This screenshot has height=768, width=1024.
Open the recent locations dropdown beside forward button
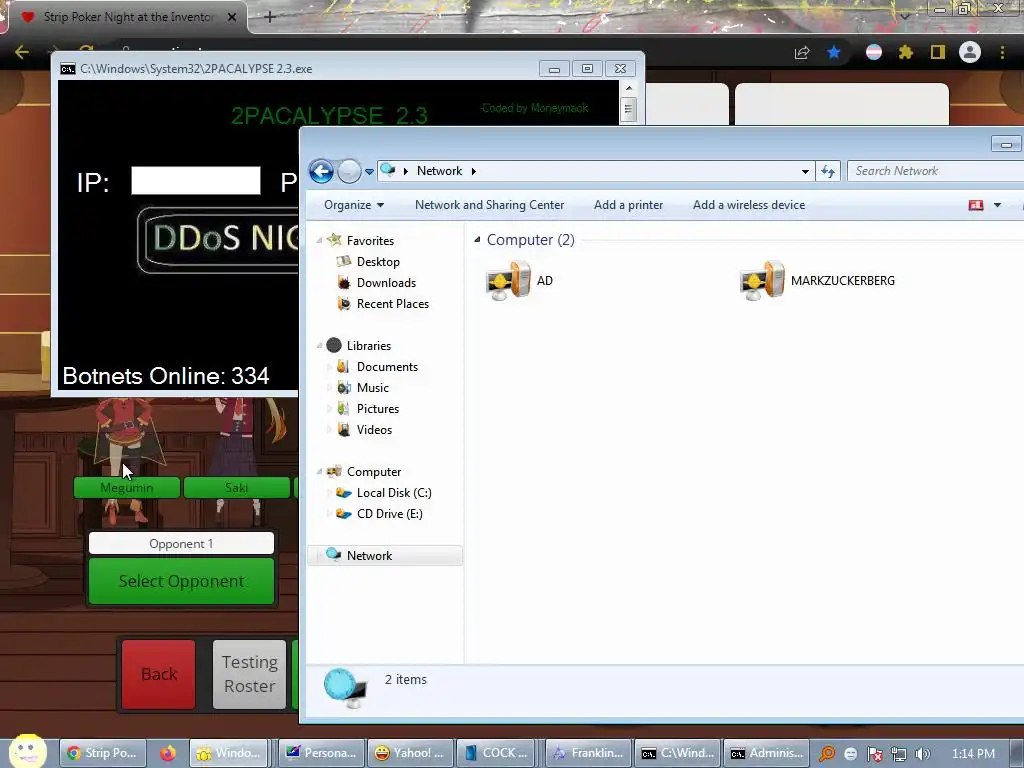tap(369, 172)
